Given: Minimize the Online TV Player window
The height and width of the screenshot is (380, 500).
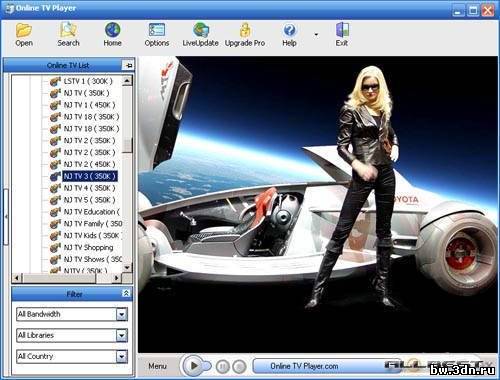Looking at the screenshot, I should pos(458,10).
